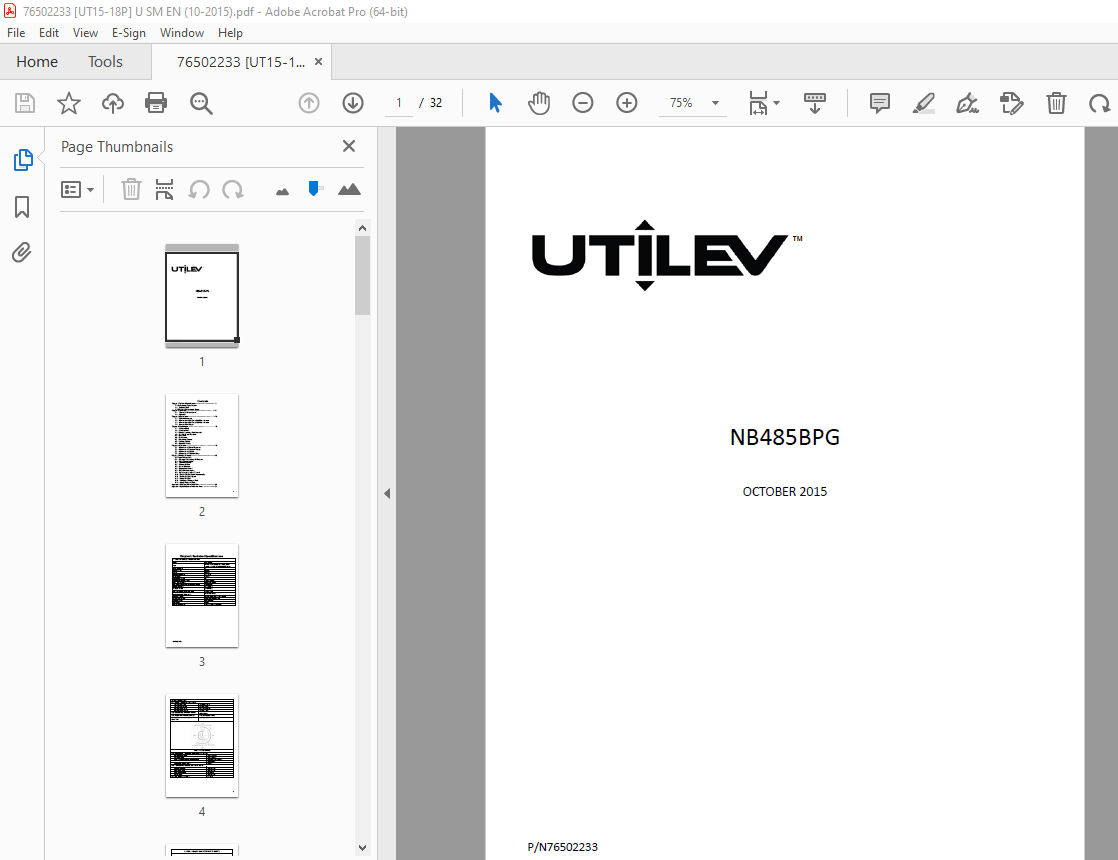Rotate thumbnail clockwise
1118x860 pixels.
click(x=232, y=190)
